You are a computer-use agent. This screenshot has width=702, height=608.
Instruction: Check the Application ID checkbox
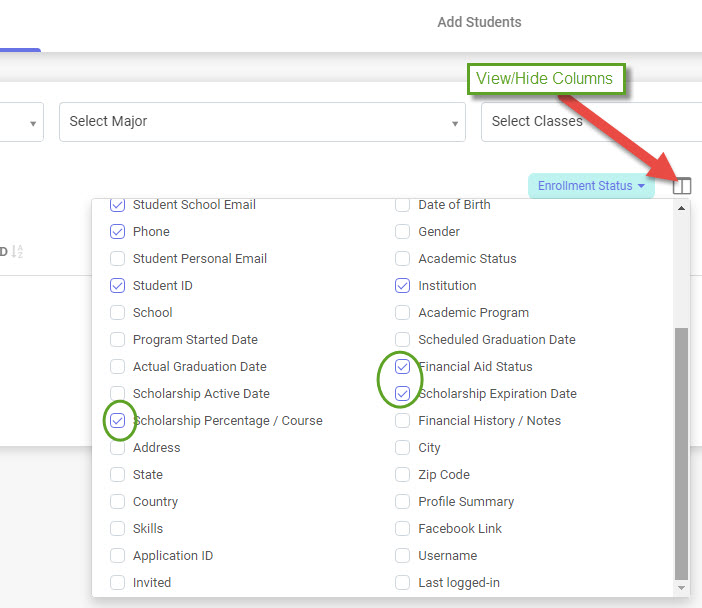pos(117,556)
